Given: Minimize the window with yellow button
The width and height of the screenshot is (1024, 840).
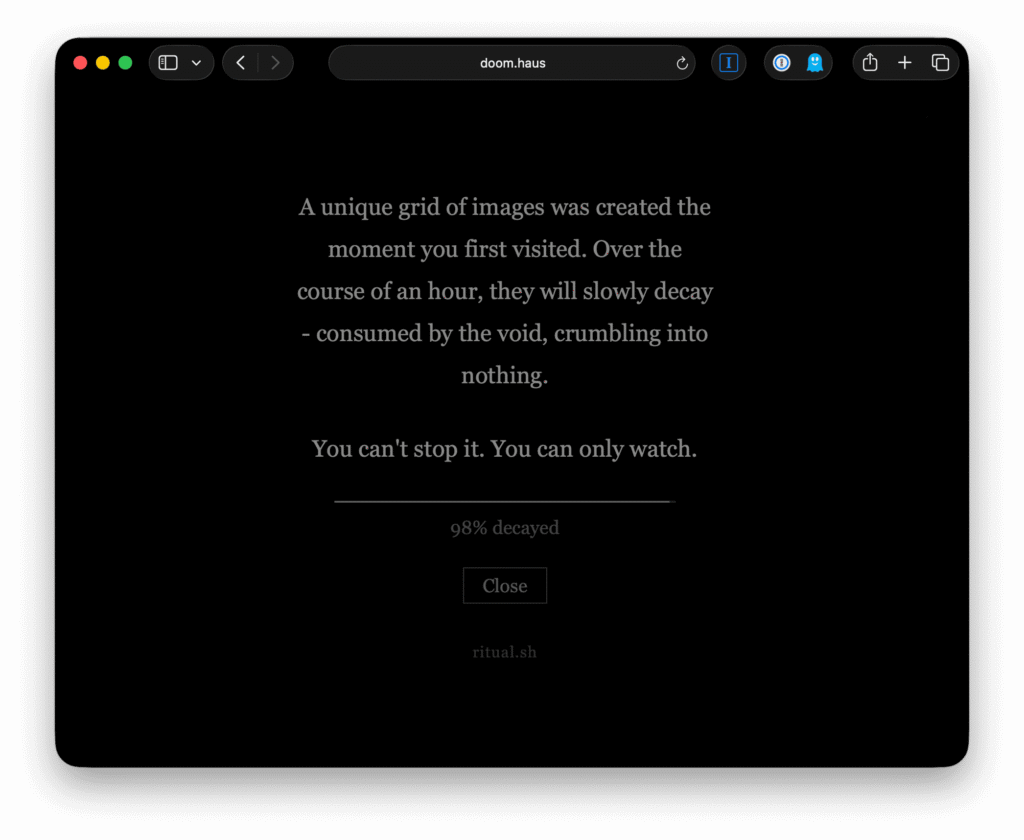Looking at the screenshot, I should click(103, 63).
